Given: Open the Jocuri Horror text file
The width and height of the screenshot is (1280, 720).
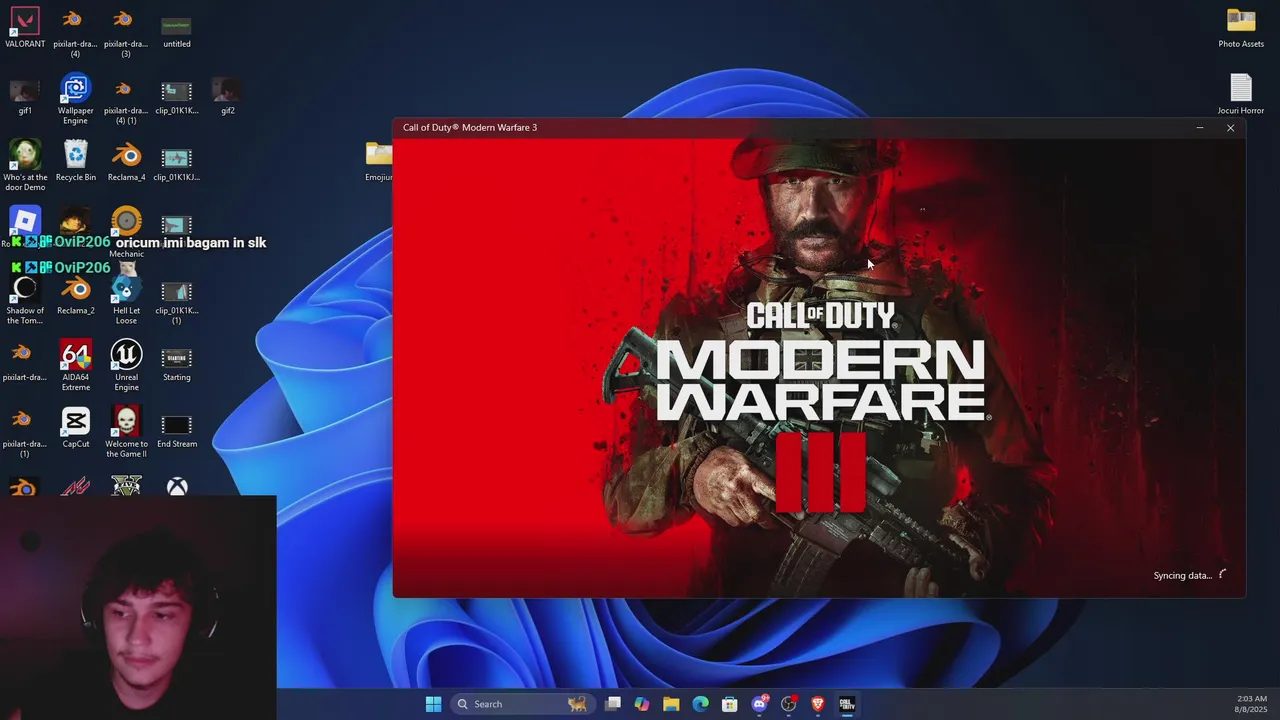Looking at the screenshot, I should 1241,95.
